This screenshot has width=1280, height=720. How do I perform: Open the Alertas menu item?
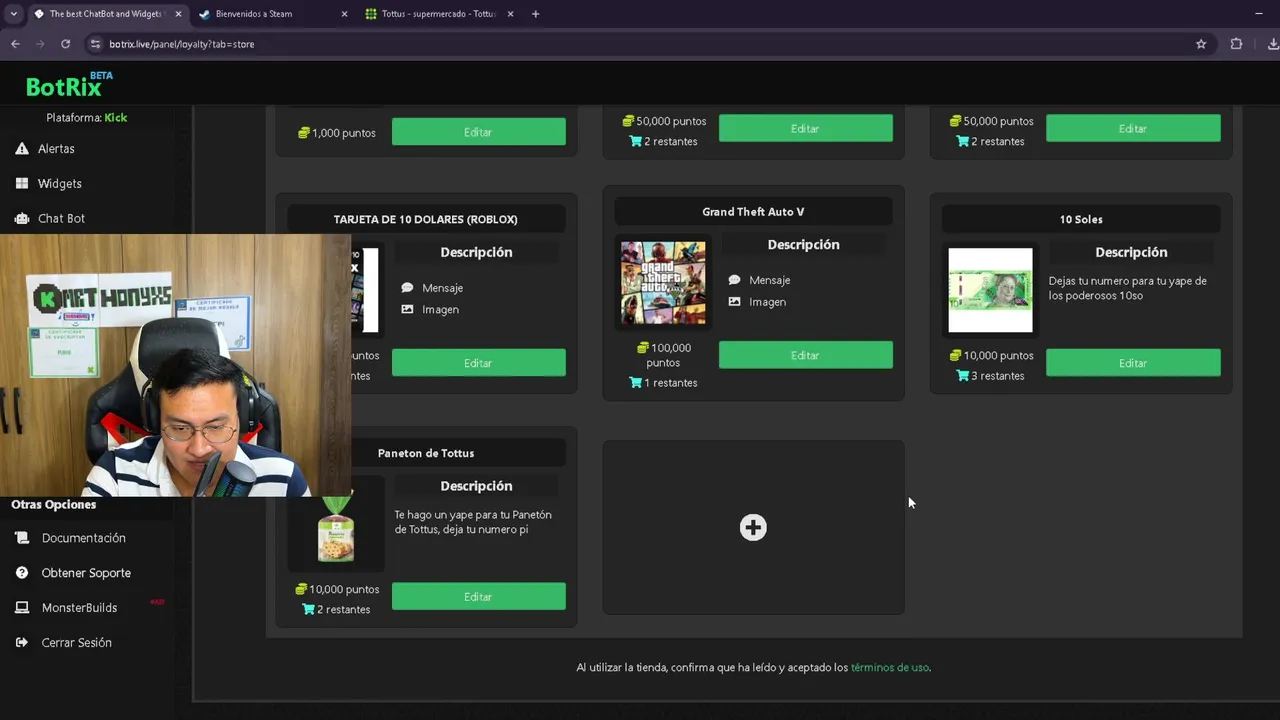(56, 149)
